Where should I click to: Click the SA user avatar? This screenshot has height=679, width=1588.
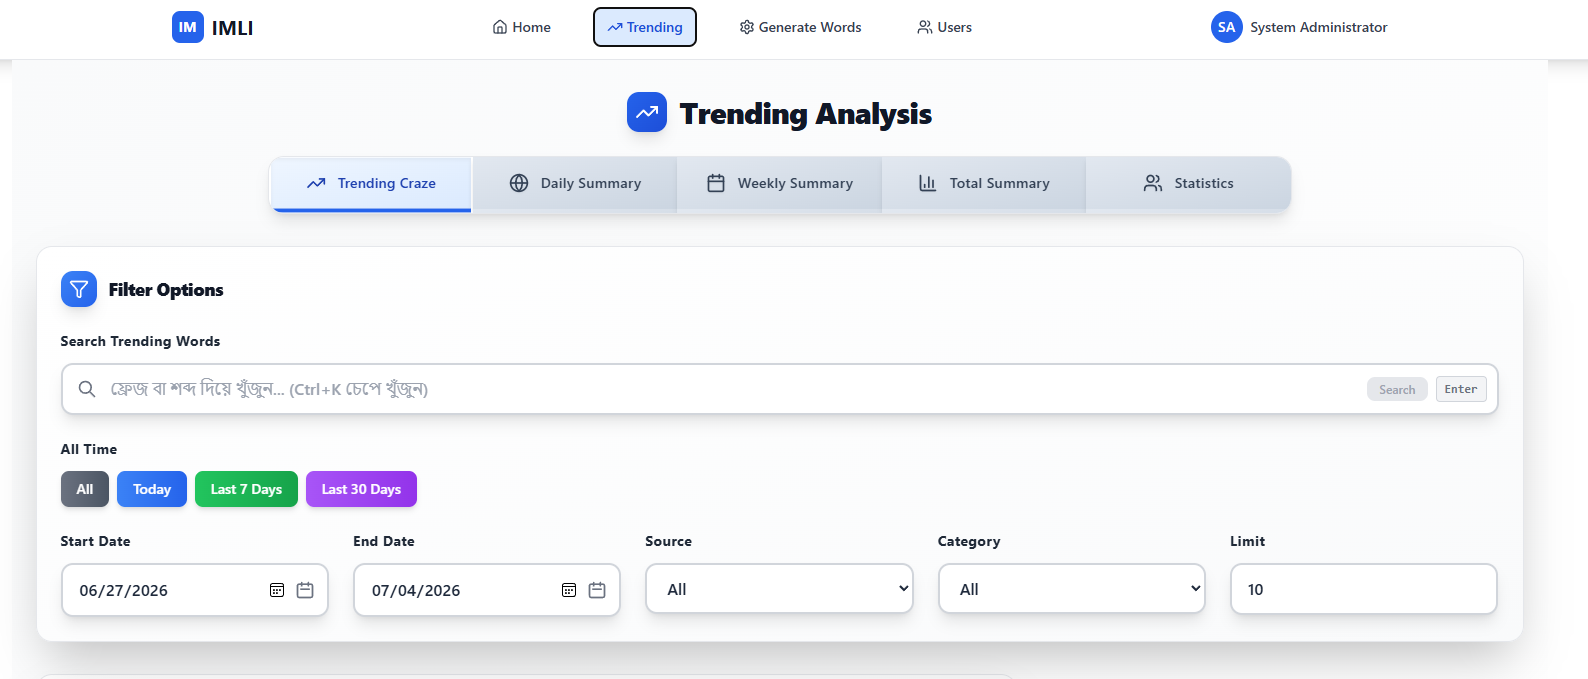1227,27
